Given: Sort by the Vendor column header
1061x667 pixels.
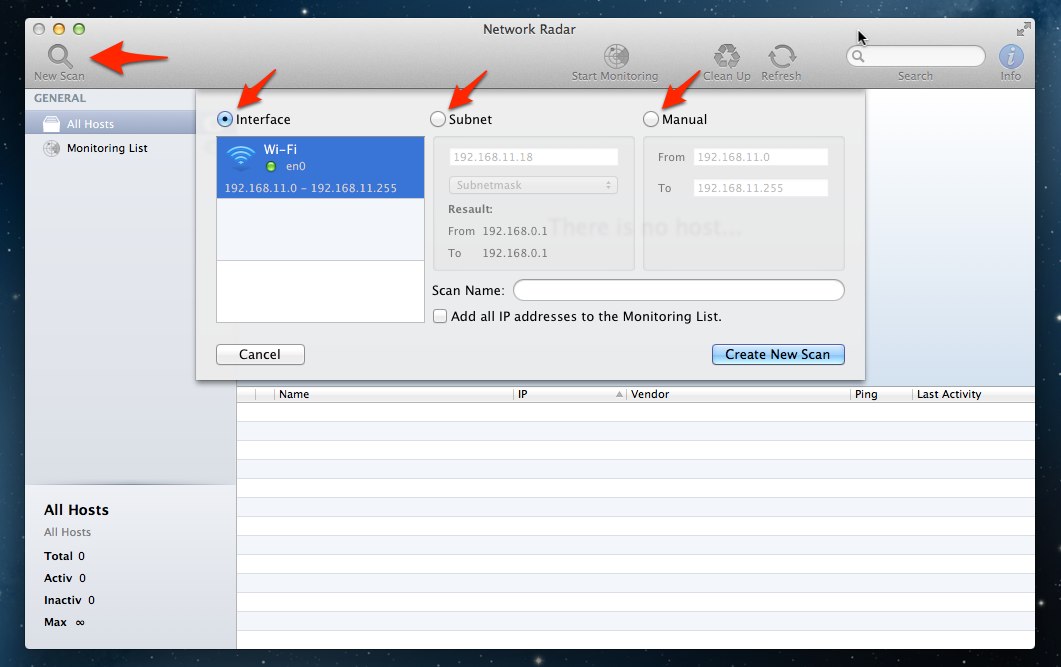Looking at the screenshot, I should pyautogui.click(x=738, y=394).
